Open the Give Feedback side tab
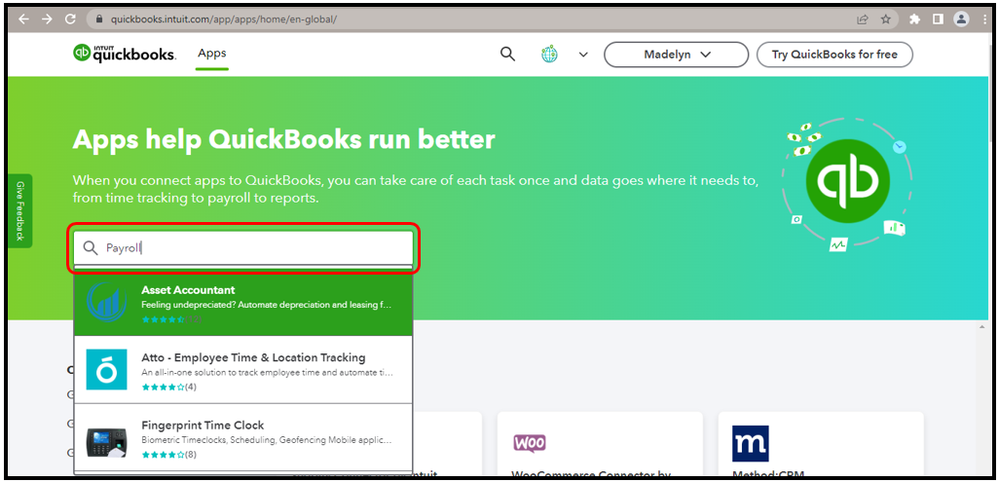This screenshot has height=483, width=999. pyautogui.click(x=20, y=211)
